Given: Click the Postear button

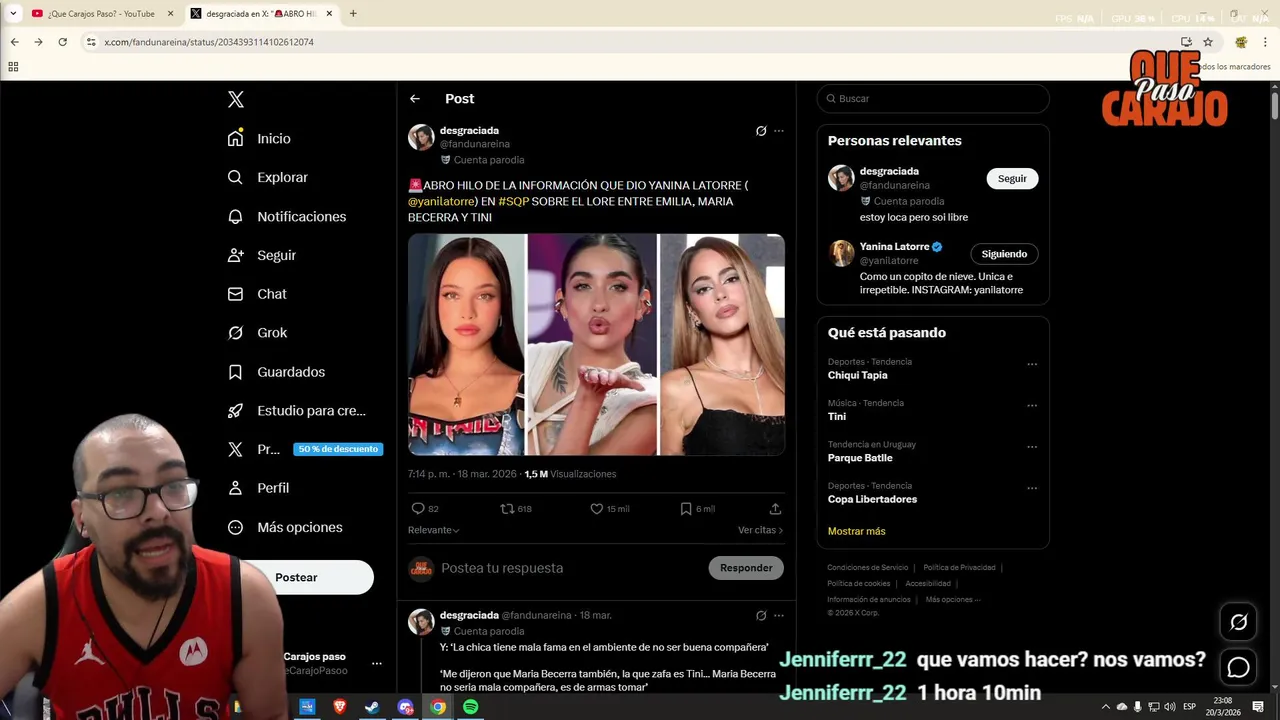Looking at the screenshot, I should (x=296, y=577).
